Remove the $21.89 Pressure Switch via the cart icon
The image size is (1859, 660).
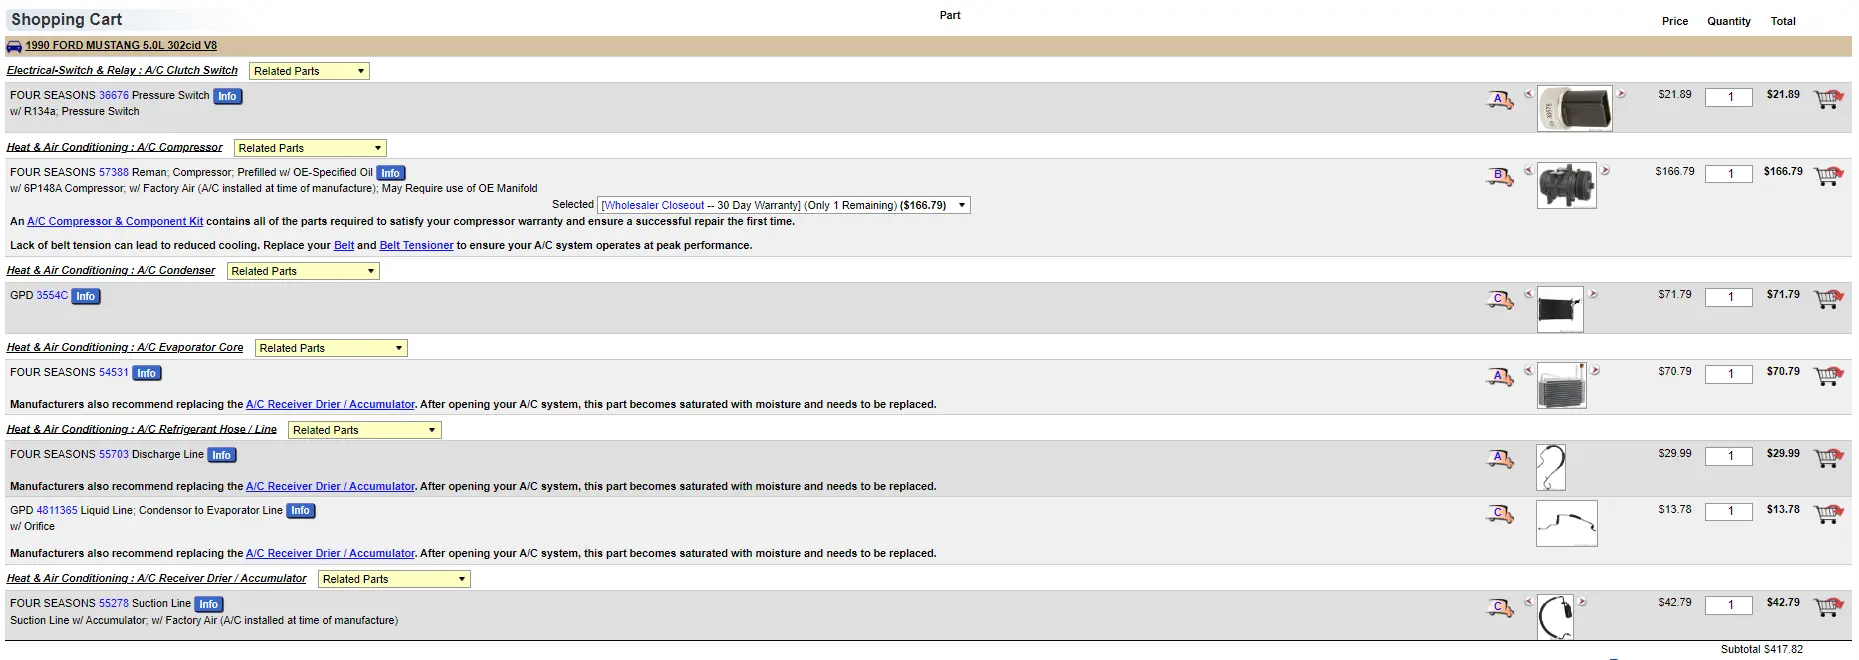(x=1829, y=99)
